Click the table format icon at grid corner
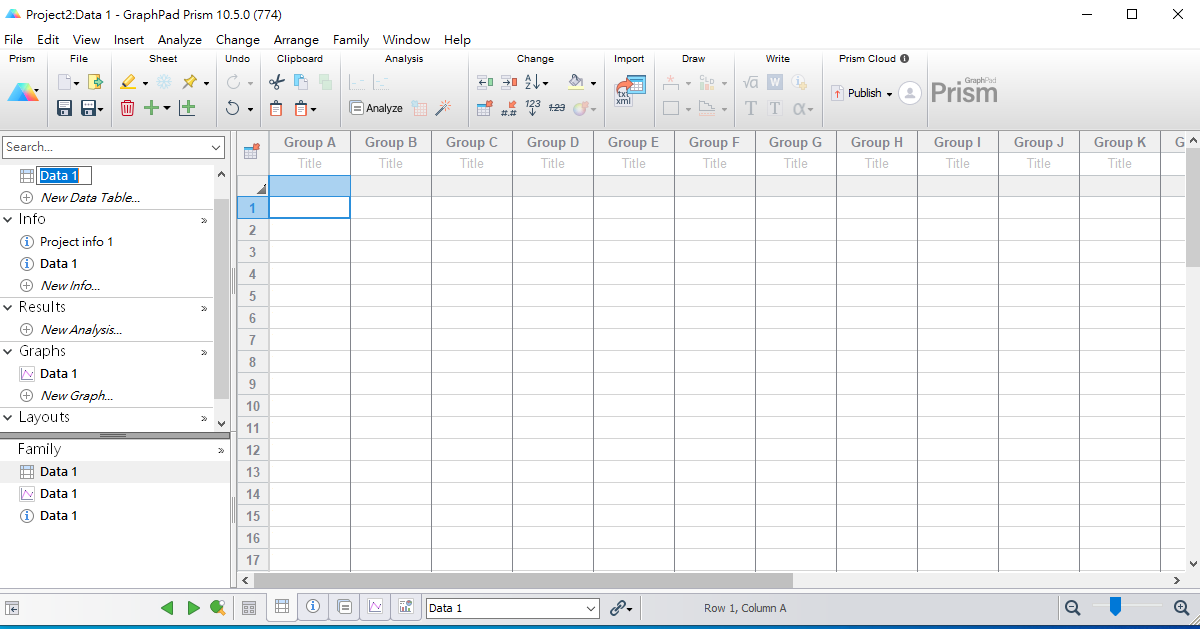 [x=252, y=152]
